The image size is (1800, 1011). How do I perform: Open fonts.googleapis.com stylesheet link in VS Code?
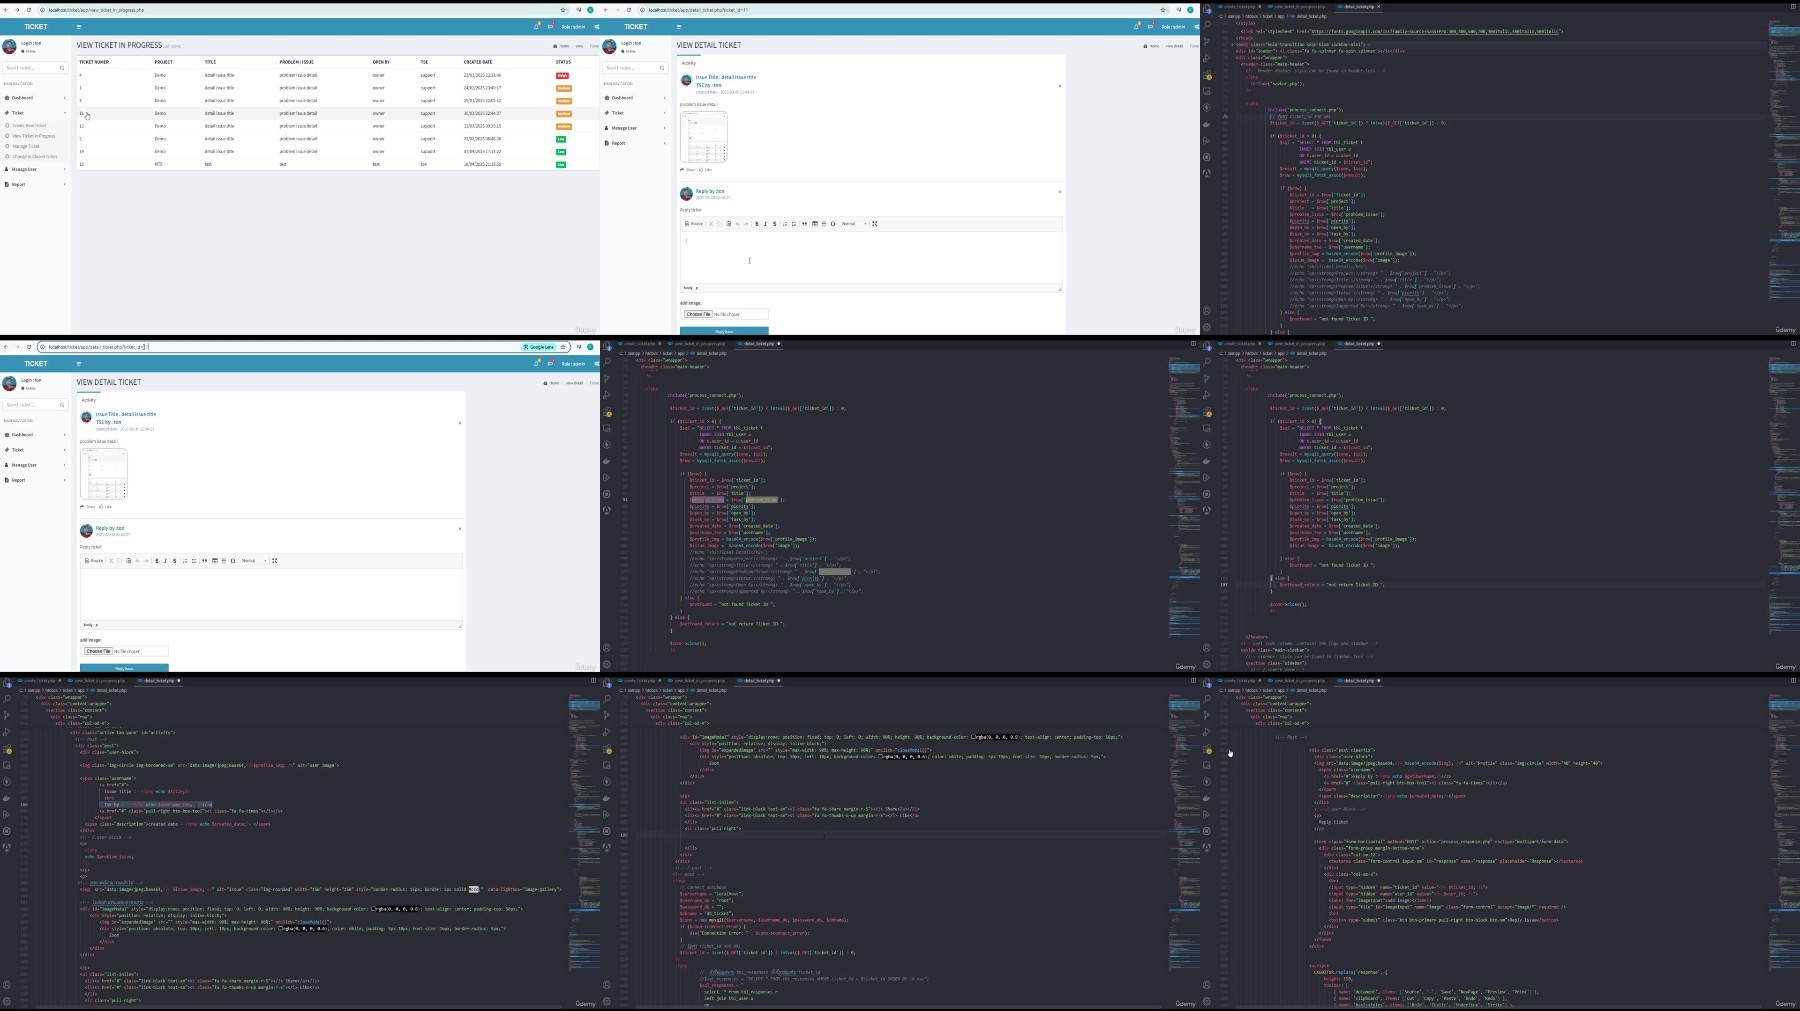pyautogui.click(x=1435, y=31)
